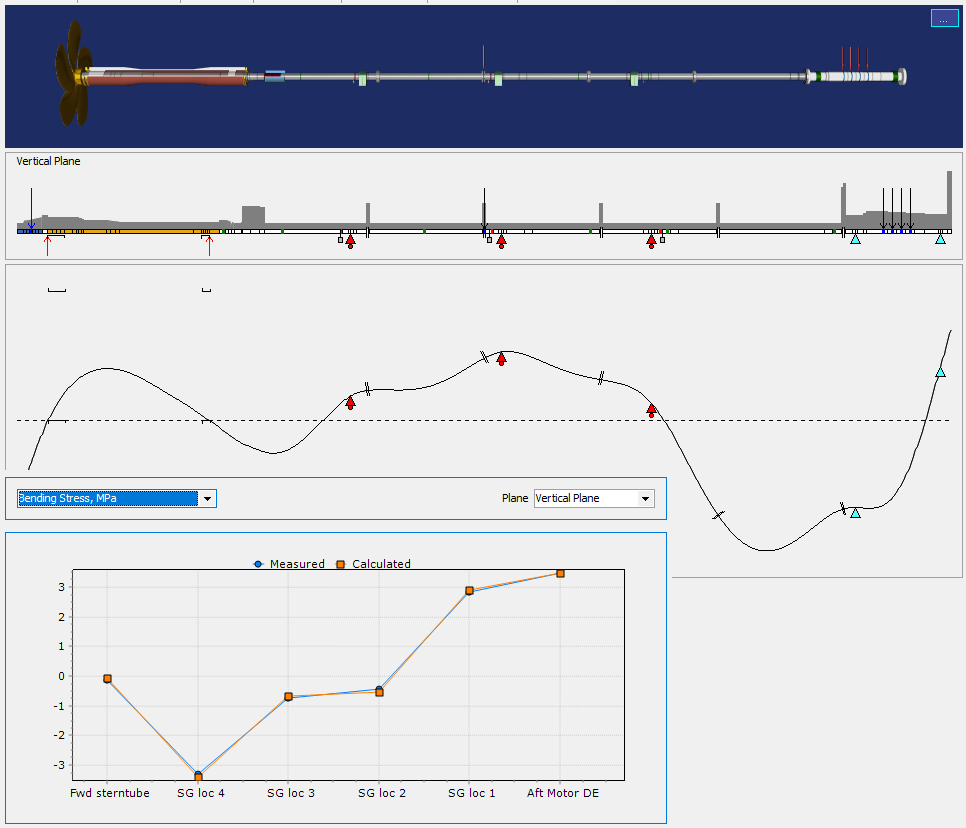Click the data point at Aft Motor DE
The image size is (966, 828).
coord(561,574)
